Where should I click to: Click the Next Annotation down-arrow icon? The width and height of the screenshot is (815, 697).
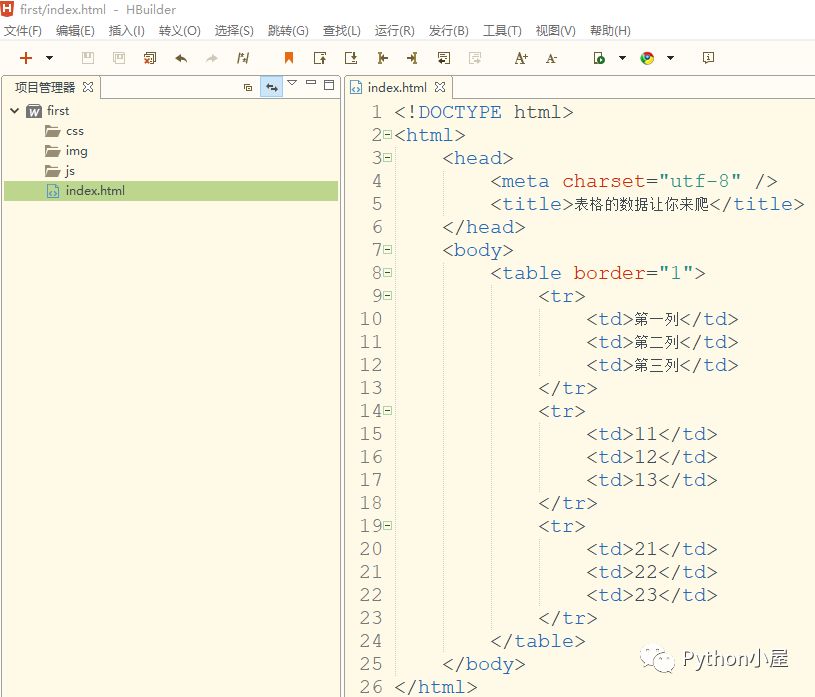pos(351,58)
